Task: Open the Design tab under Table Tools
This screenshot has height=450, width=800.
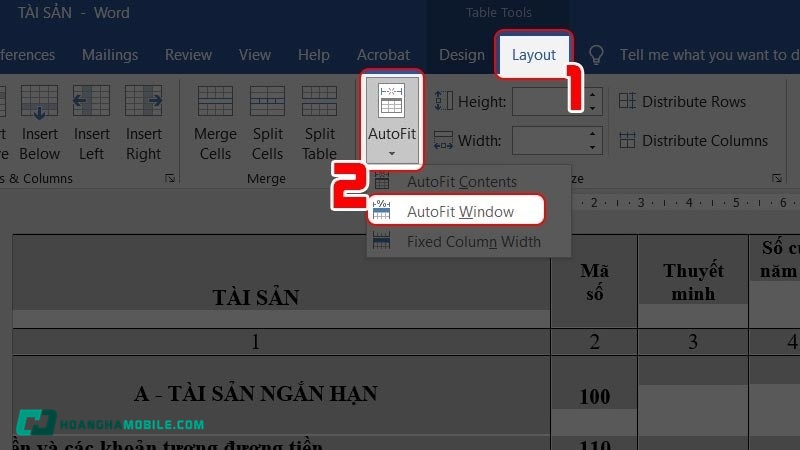Action: point(462,55)
